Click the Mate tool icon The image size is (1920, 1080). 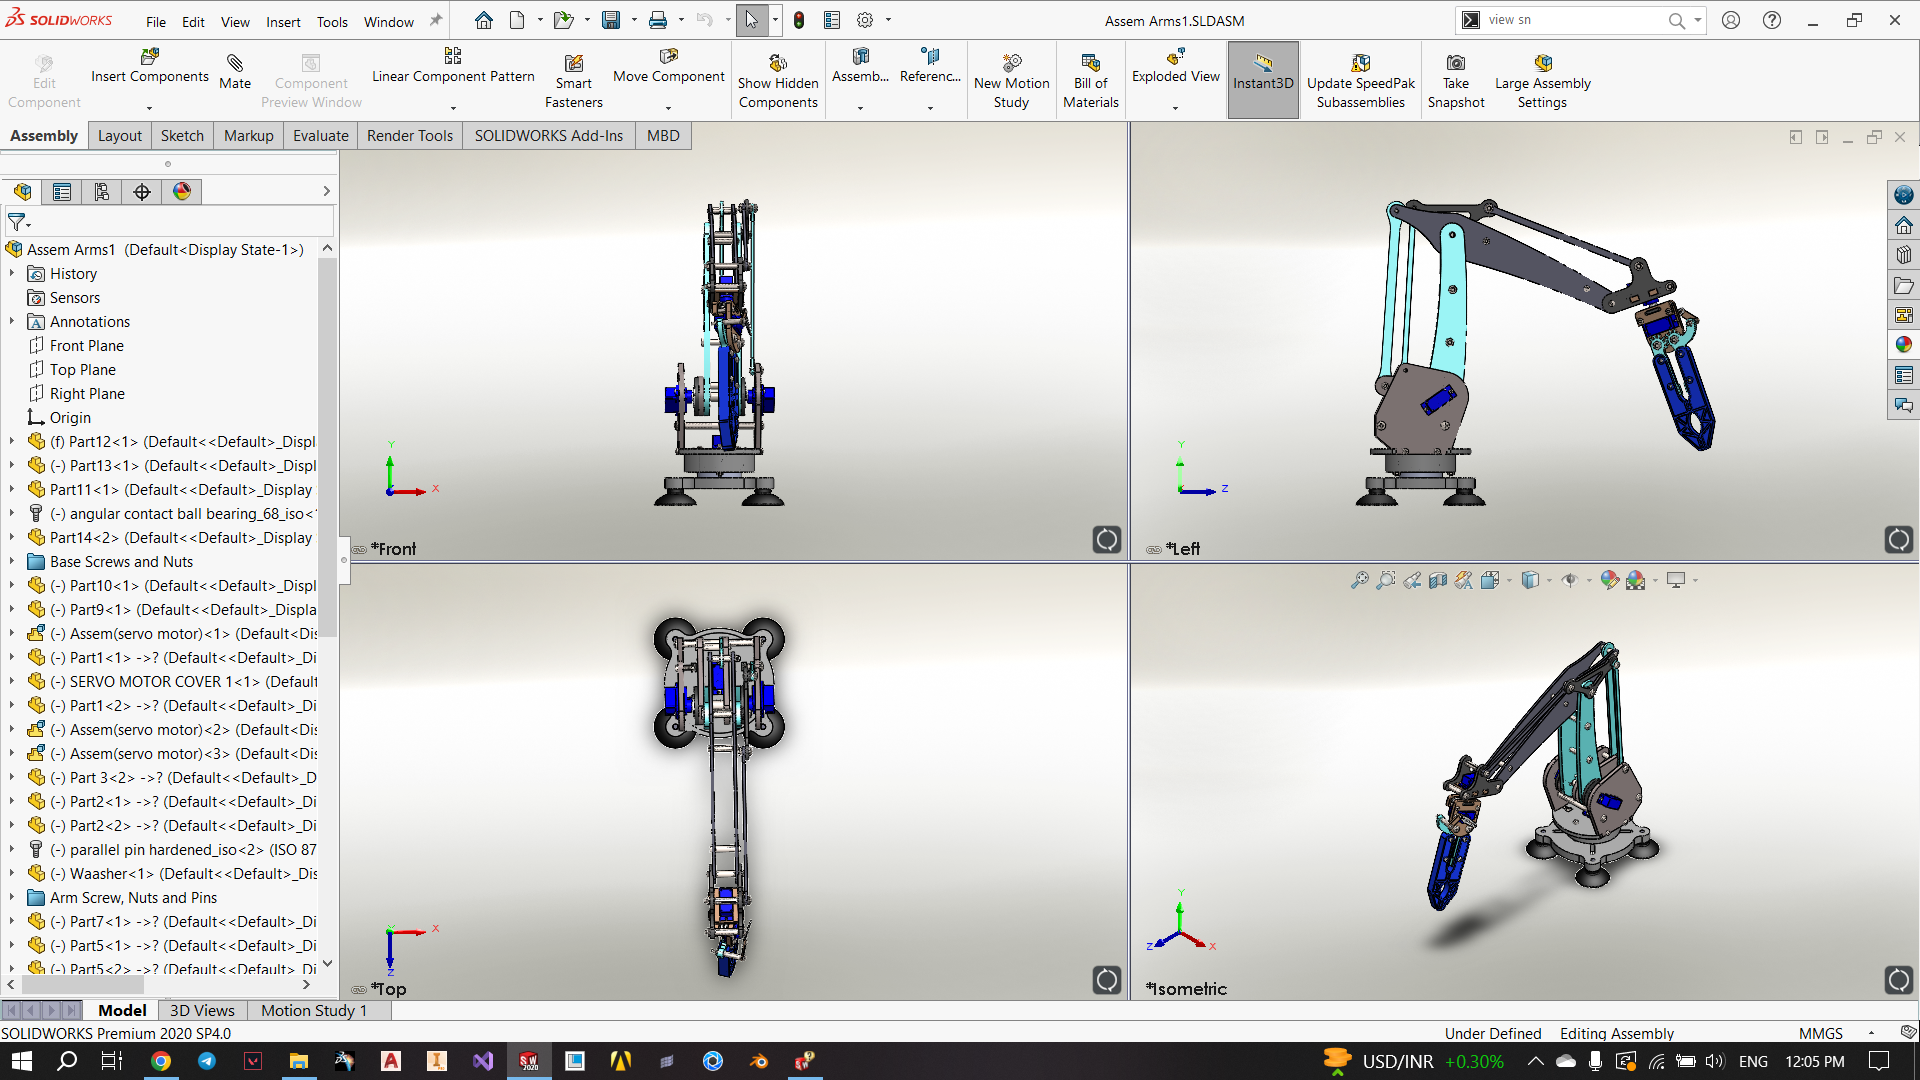click(x=234, y=64)
